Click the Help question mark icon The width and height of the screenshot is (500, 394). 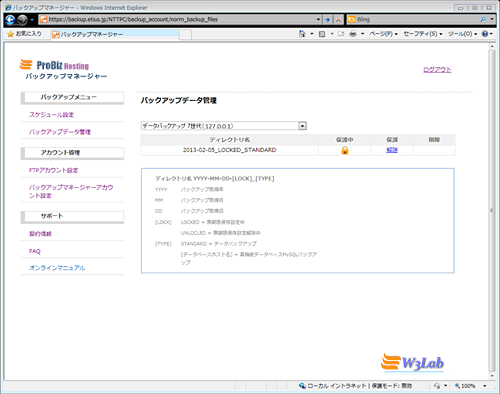tap(485, 34)
